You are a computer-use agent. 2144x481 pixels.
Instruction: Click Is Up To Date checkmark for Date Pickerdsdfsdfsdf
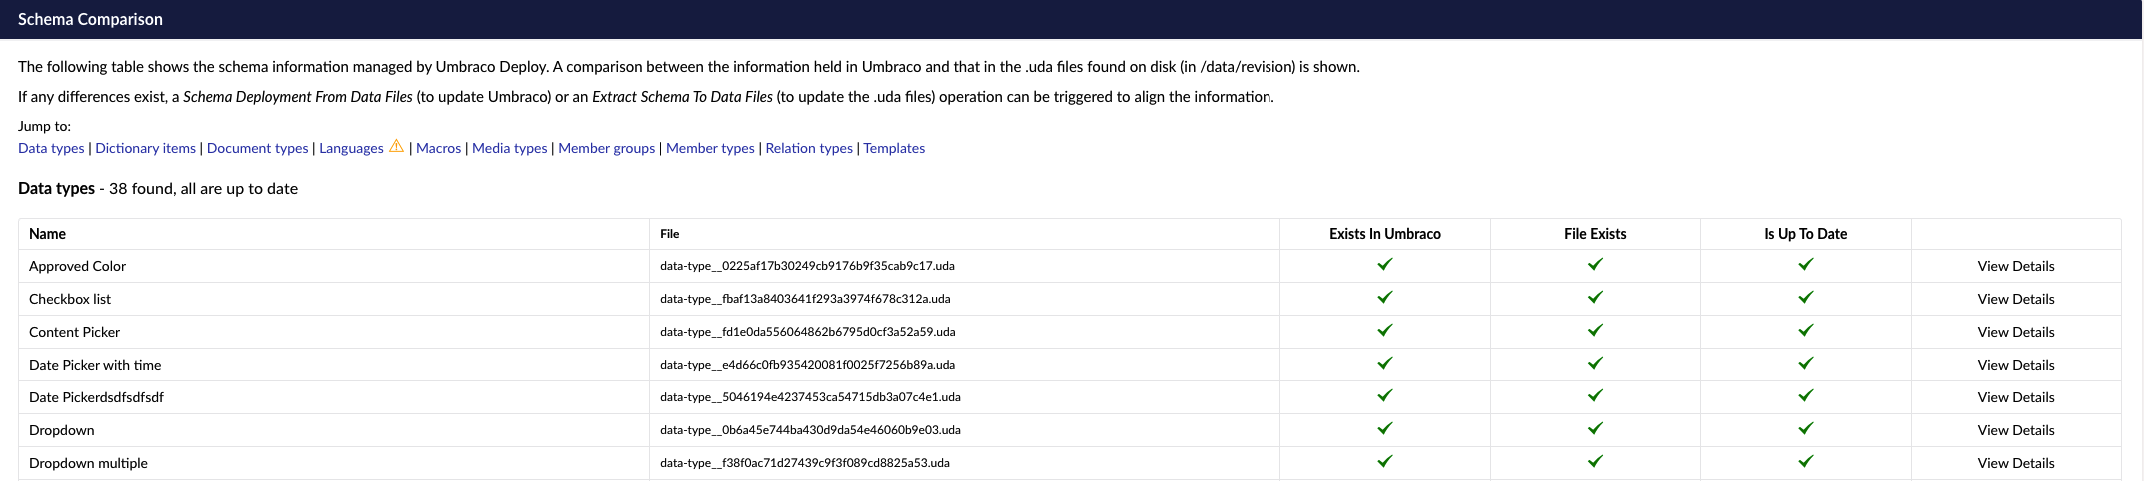tap(1806, 396)
